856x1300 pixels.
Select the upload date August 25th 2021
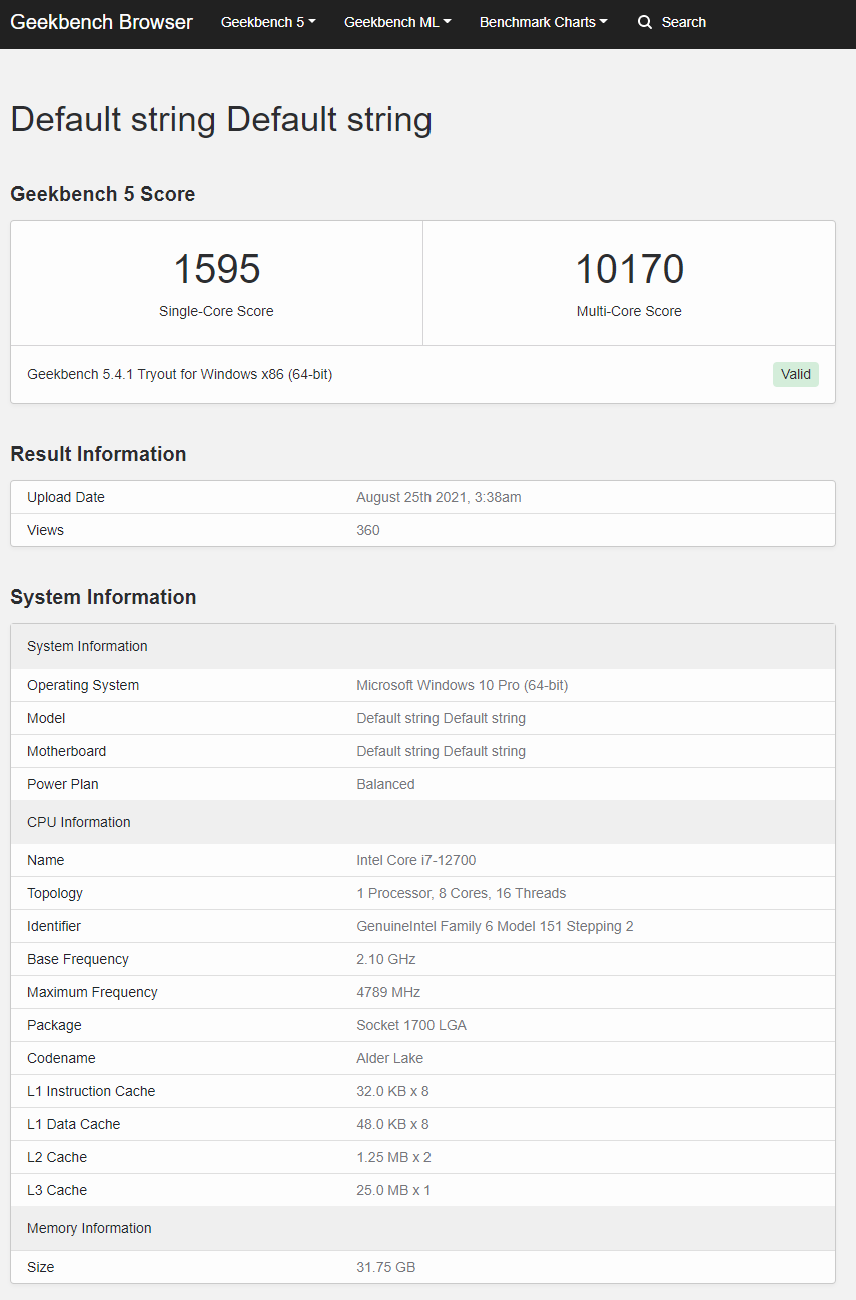click(x=439, y=497)
